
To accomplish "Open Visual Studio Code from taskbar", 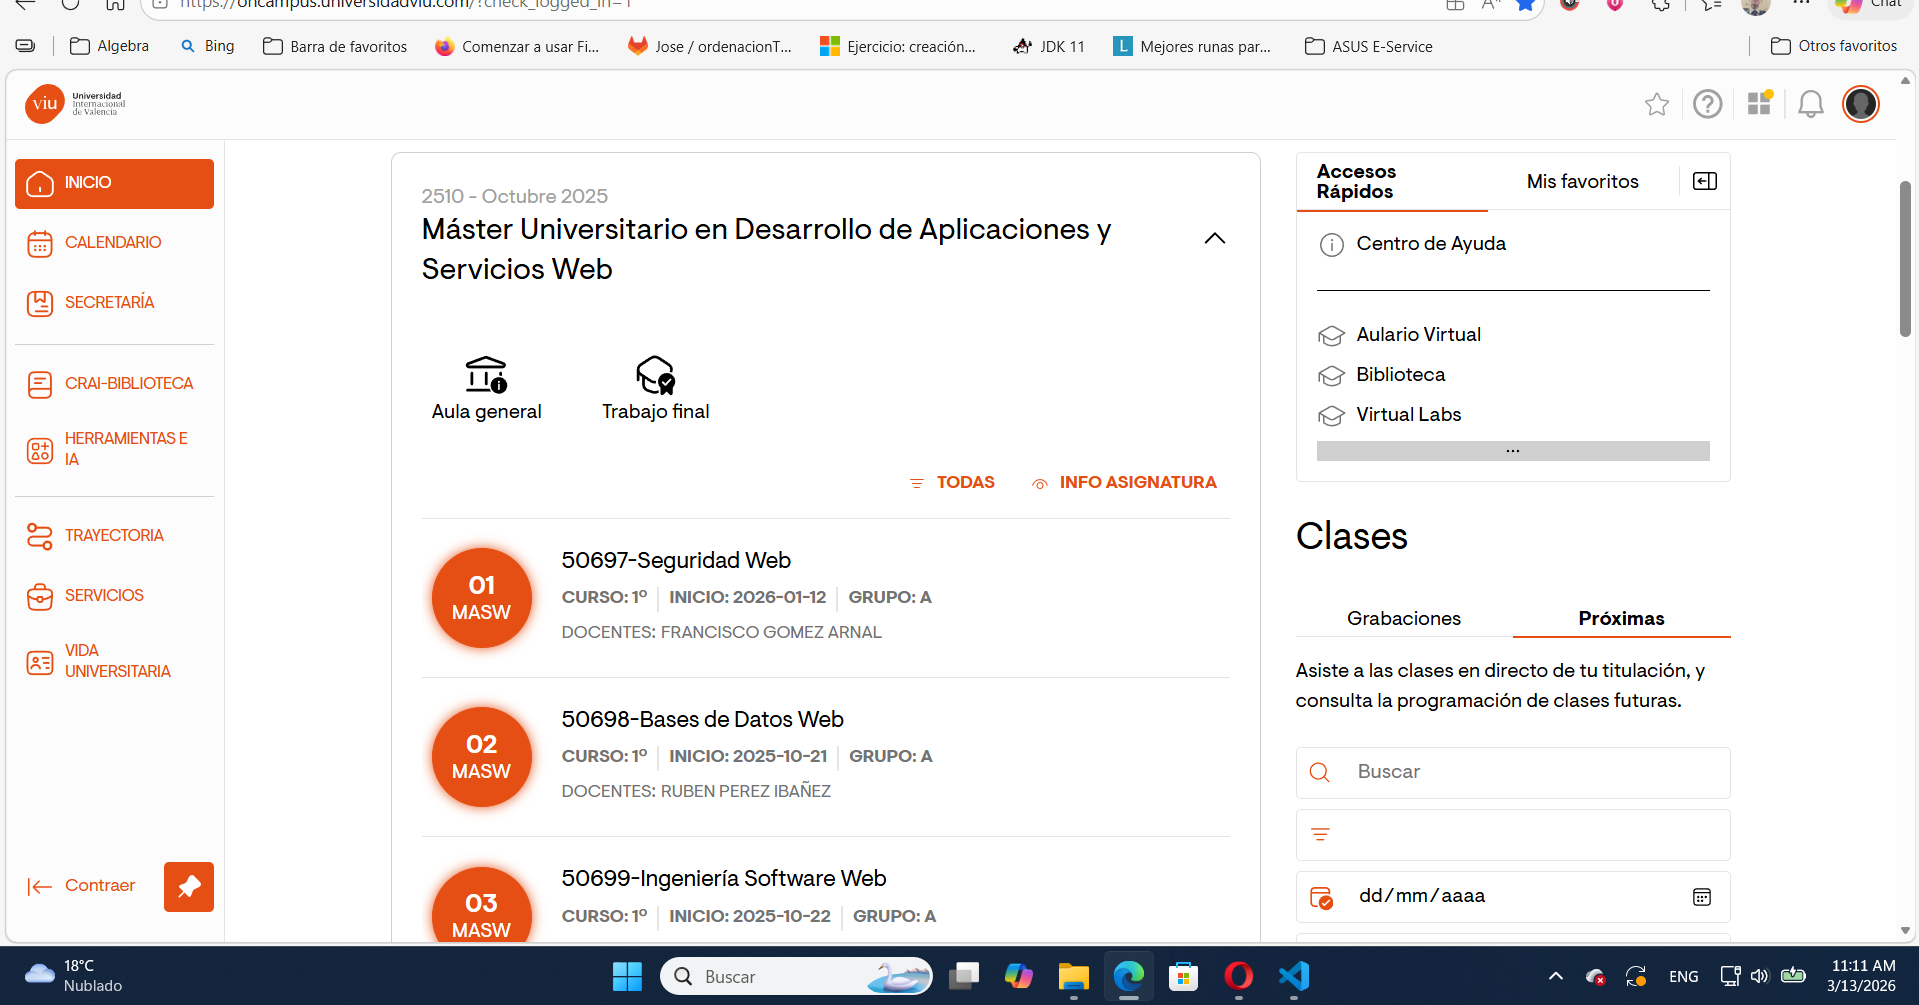I will [x=1293, y=976].
